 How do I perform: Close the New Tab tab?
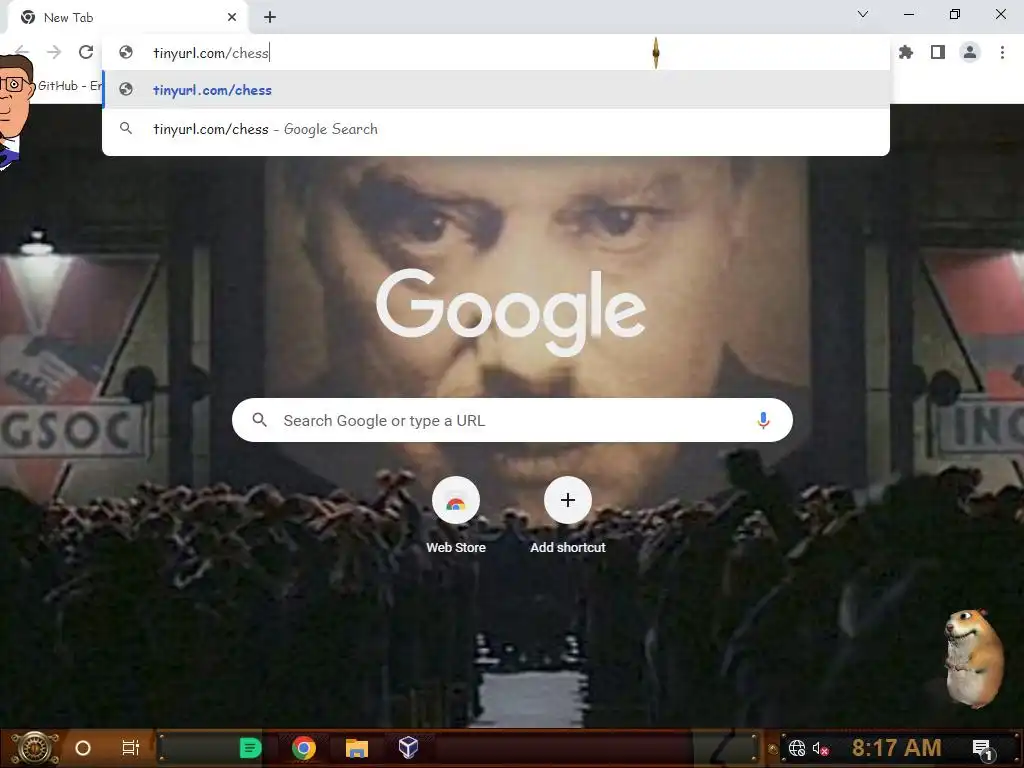(232, 17)
